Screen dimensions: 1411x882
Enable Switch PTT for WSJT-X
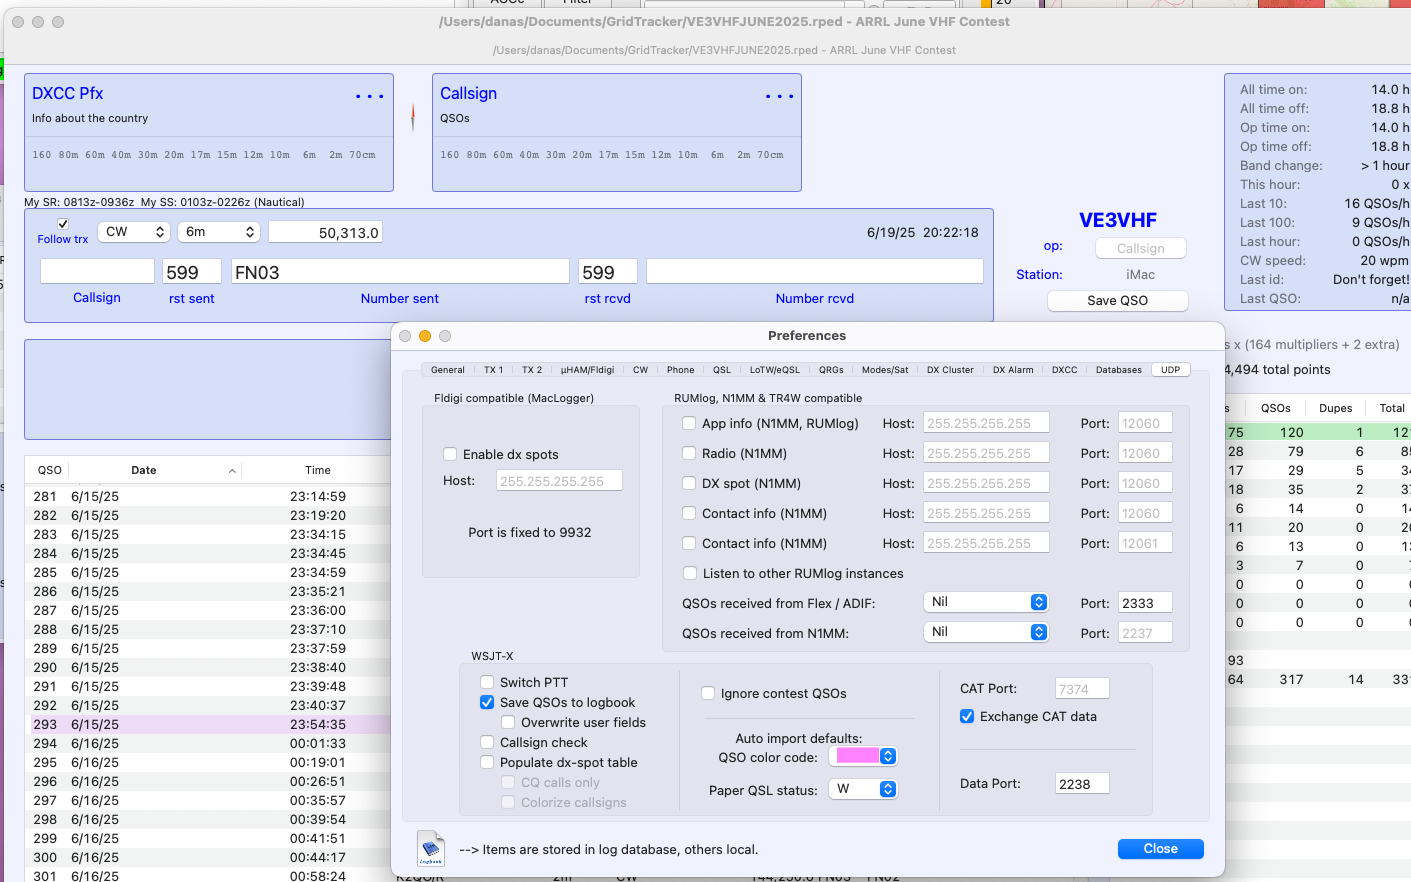coord(487,683)
